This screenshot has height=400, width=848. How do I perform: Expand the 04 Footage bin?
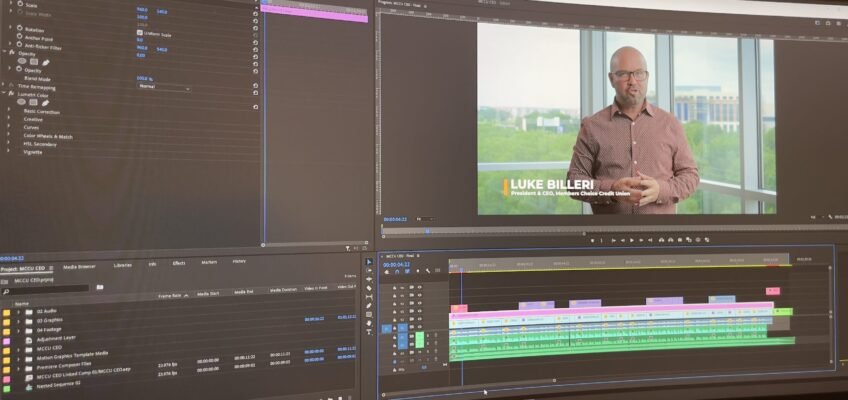[x=17, y=330]
